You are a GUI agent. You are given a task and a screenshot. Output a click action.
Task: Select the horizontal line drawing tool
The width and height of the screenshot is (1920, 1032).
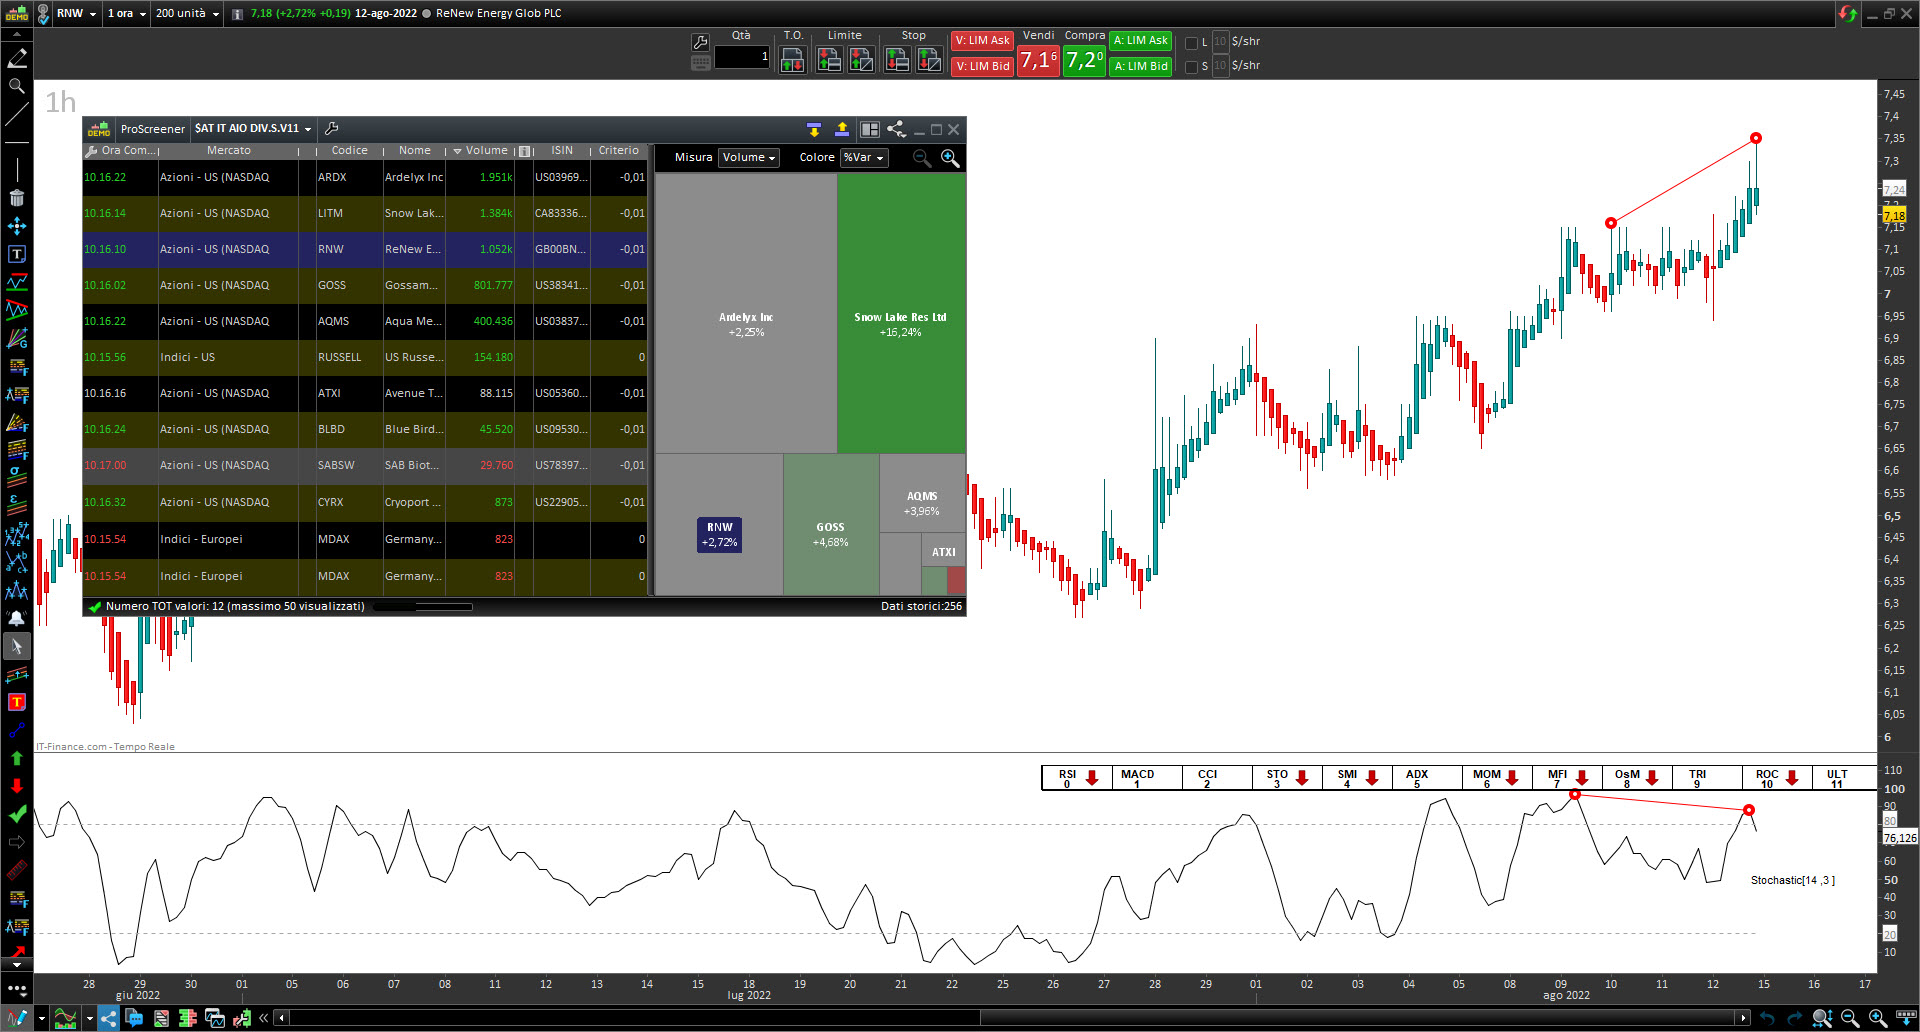17,143
